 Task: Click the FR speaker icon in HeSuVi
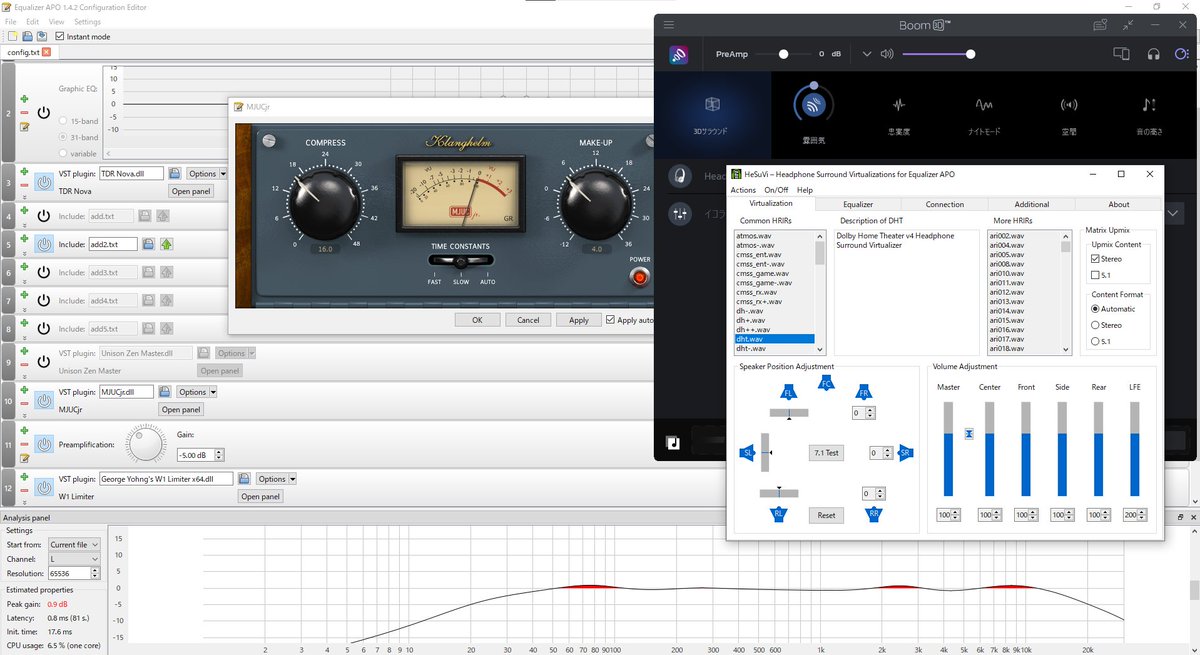[x=862, y=392]
